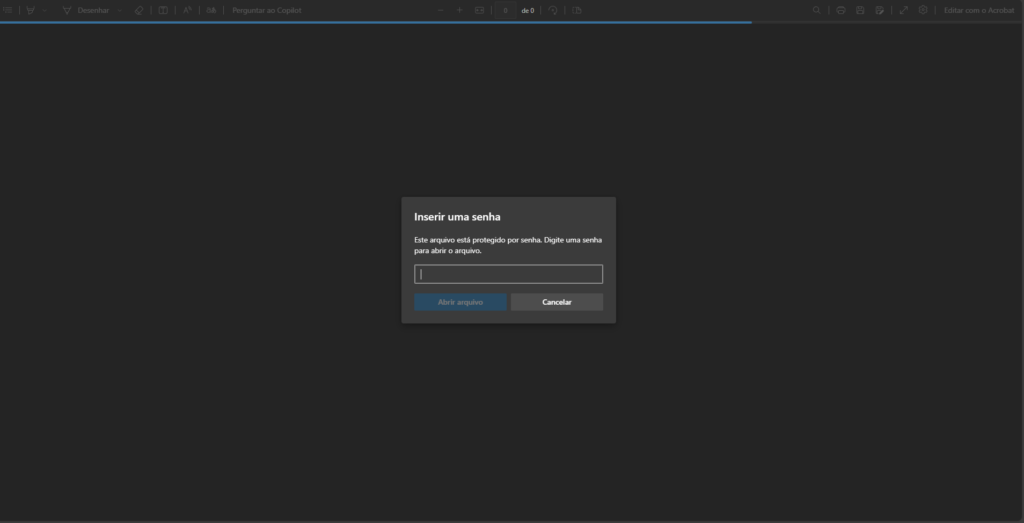Open the search magnifier icon
Viewport: 1024px width, 523px height.
816,10
